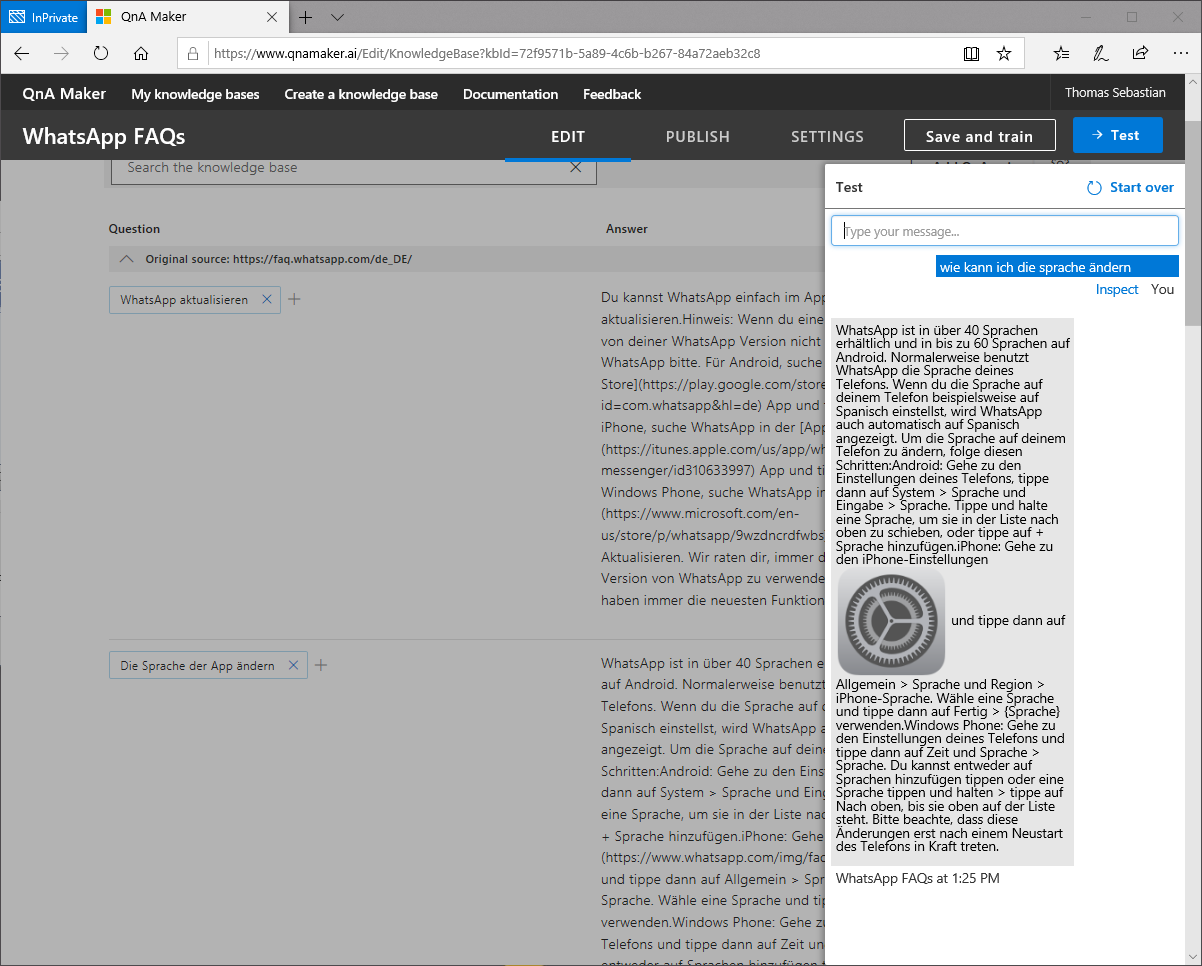
Task: Clear the knowledge base search field
Action: (x=575, y=168)
